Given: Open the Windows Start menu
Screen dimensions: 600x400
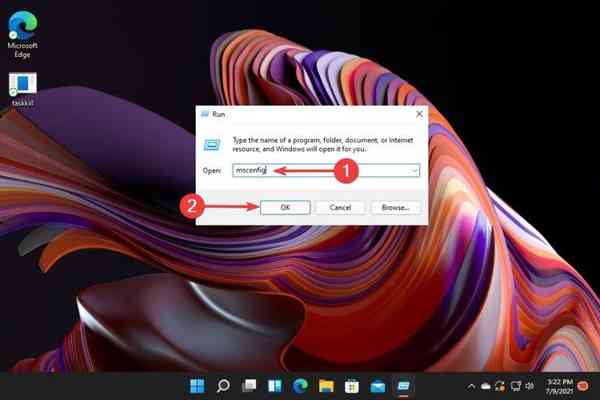Looking at the screenshot, I should coord(198,385).
